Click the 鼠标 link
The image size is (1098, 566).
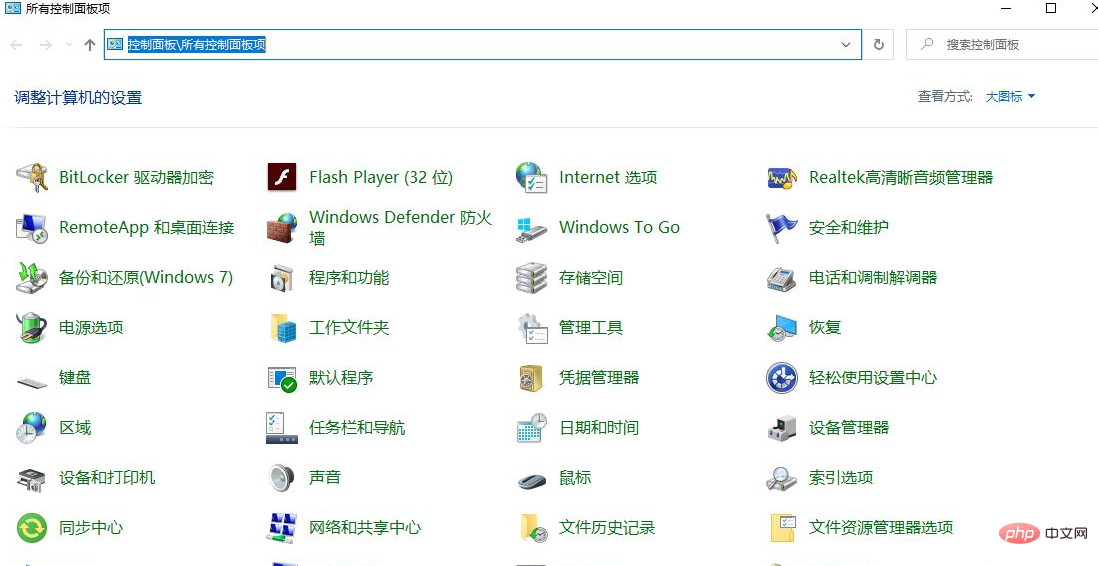575,478
